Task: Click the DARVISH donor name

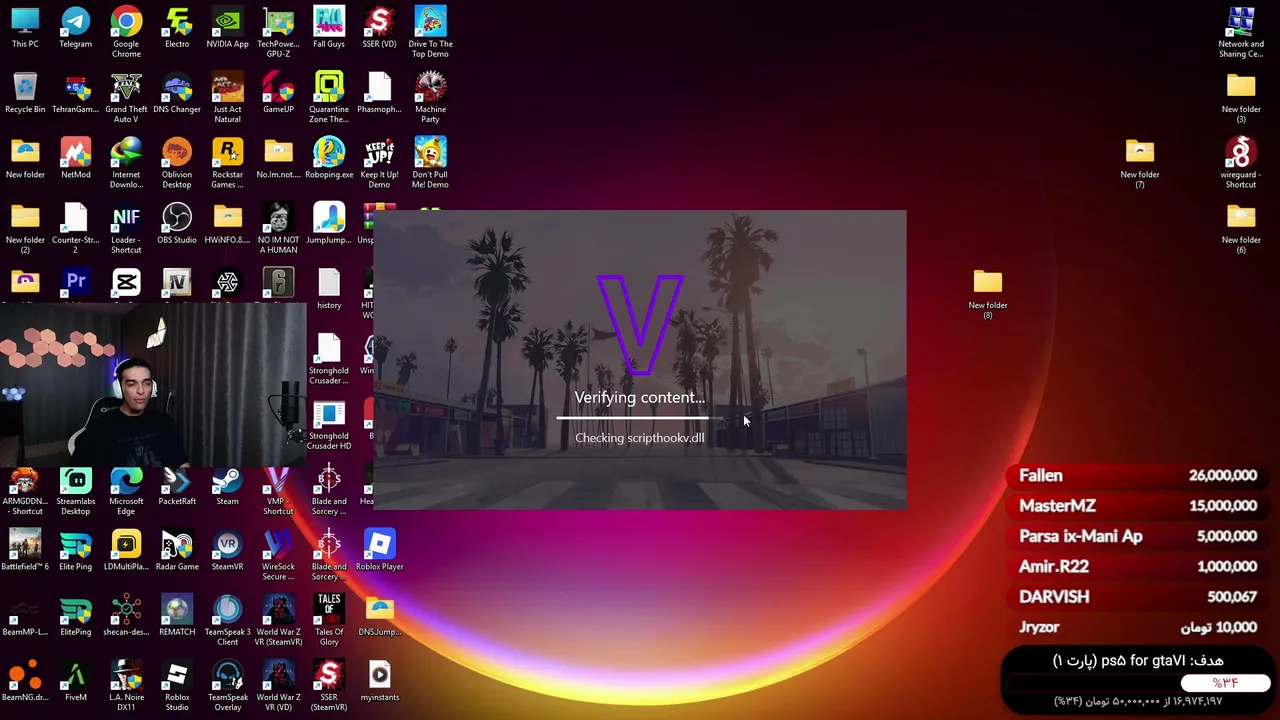Action: (1054, 597)
